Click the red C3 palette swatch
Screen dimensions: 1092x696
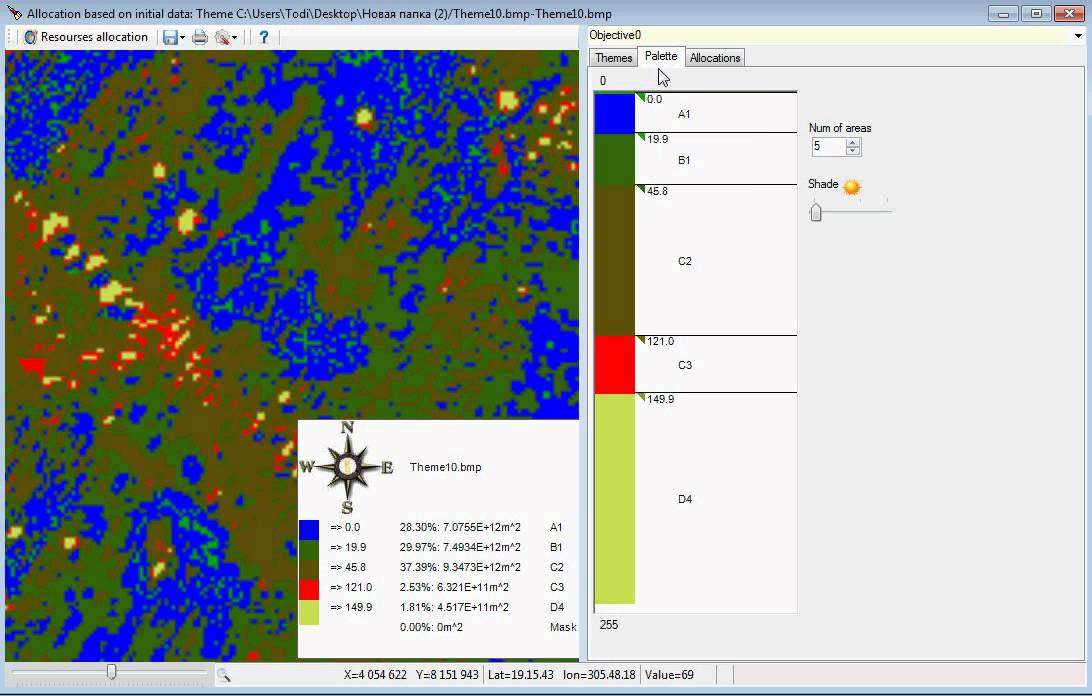click(x=615, y=364)
